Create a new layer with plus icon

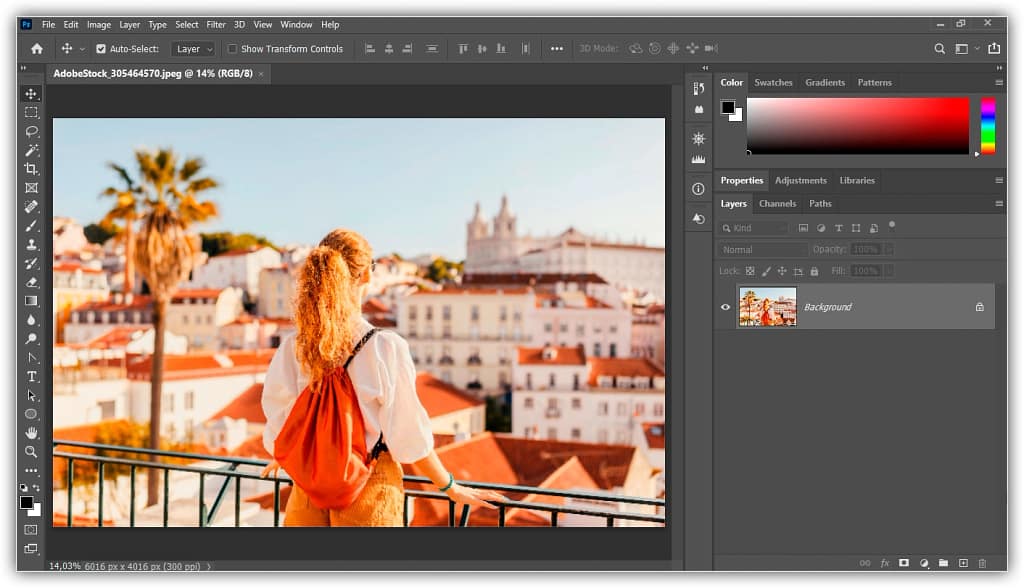pyautogui.click(x=963, y=563)
